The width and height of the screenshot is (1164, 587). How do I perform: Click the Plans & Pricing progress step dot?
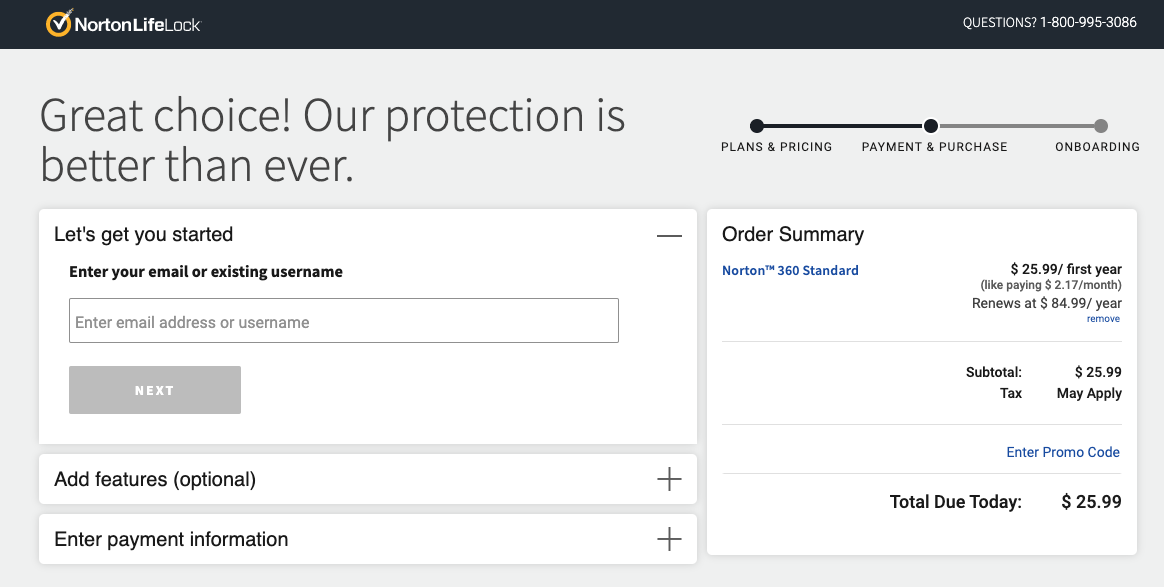pyautogui.click(x=755, y=126)
